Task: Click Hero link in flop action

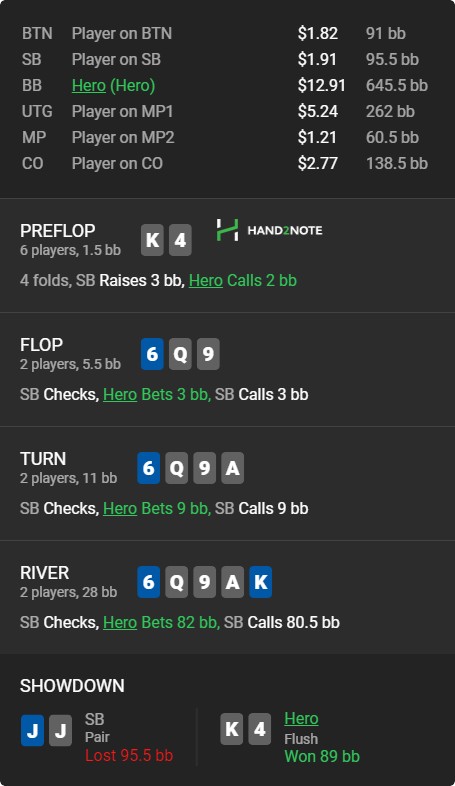Action: coord(120,394)
